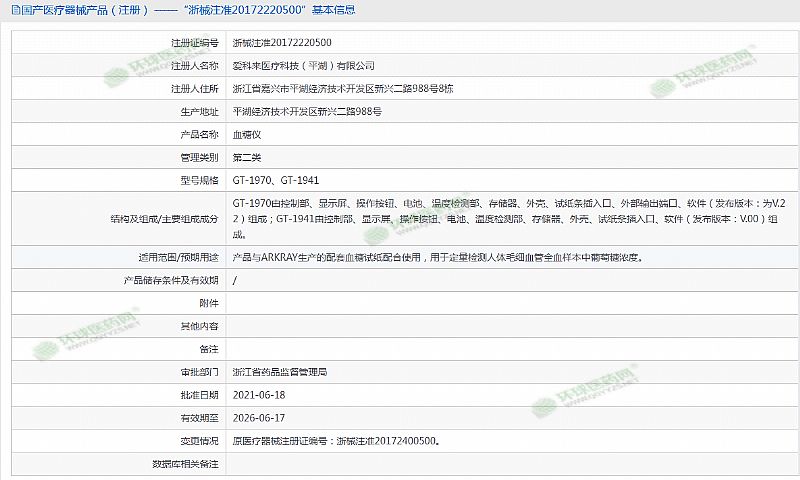800x480 pixels.
Task: Click approval department 浙江省药品监督管理局
Action: (279, 372)
